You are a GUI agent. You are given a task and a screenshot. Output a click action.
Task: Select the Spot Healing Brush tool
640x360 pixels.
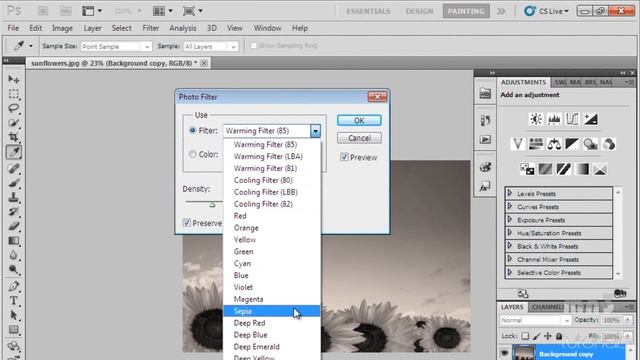point(13,168)
